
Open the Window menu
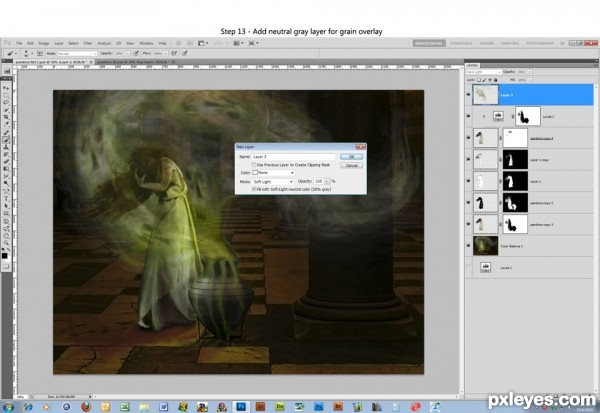tap(147, 43)
